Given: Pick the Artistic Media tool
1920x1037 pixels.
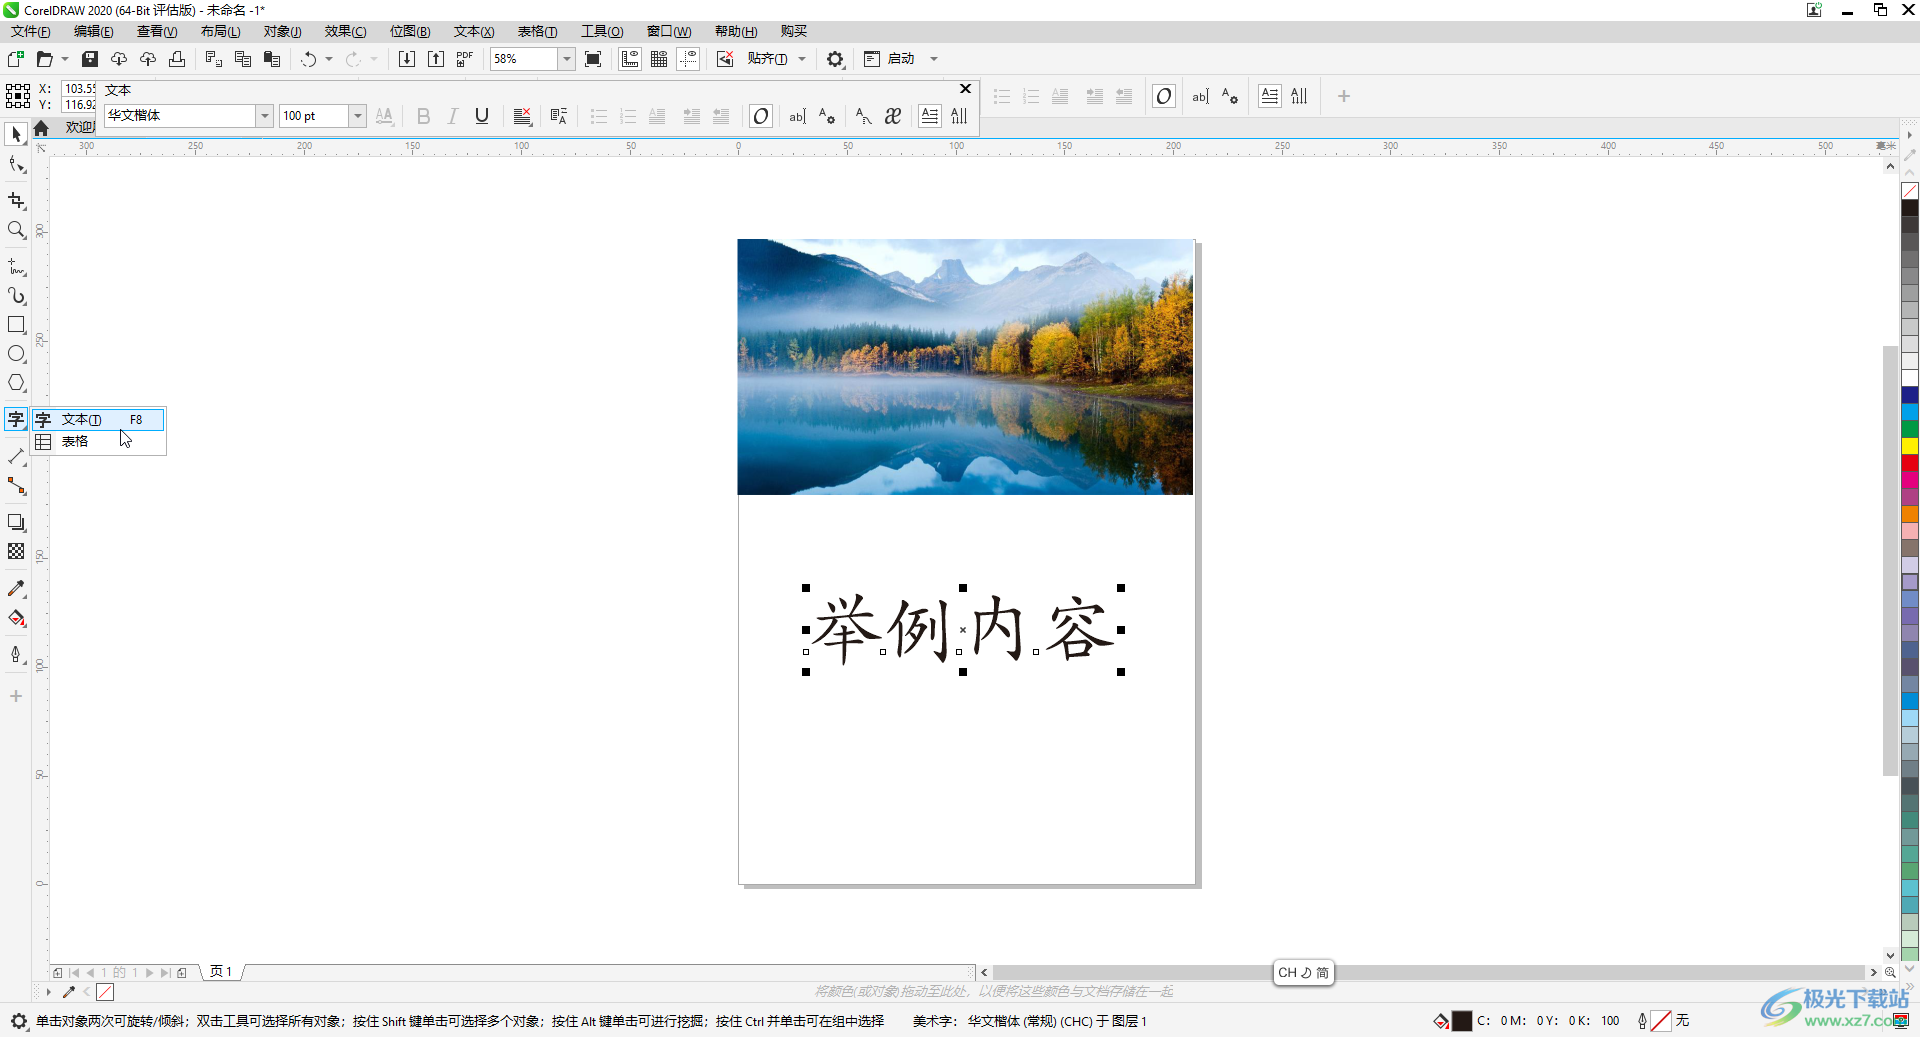Looking at the screenshot, I should (16, 296).
